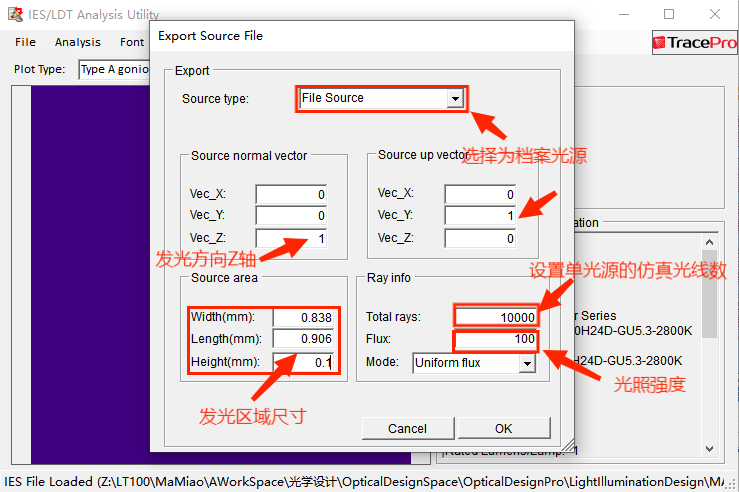
Task: Open the Font menu
Action: coord(132,42)
